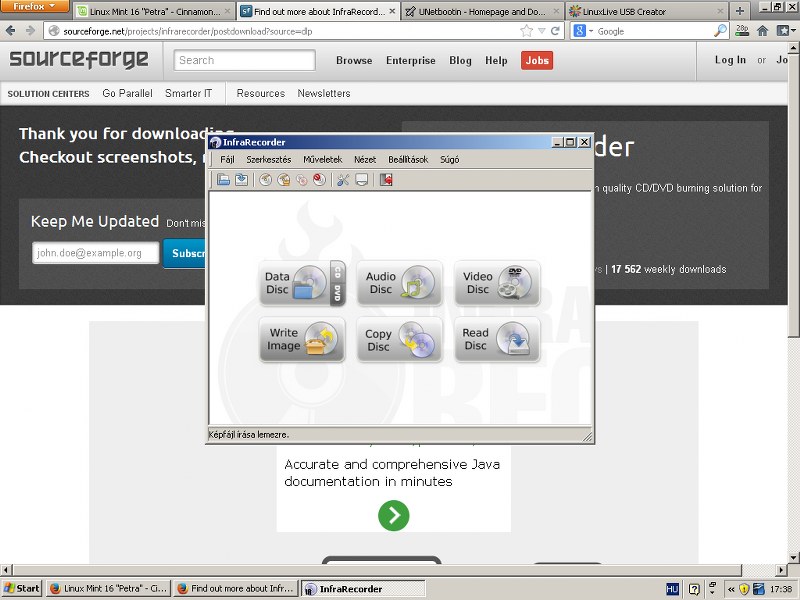Click green arrow button in advertisement
Image resolution: width=800 pixels, height=600 pixels.
coord(393,515)
